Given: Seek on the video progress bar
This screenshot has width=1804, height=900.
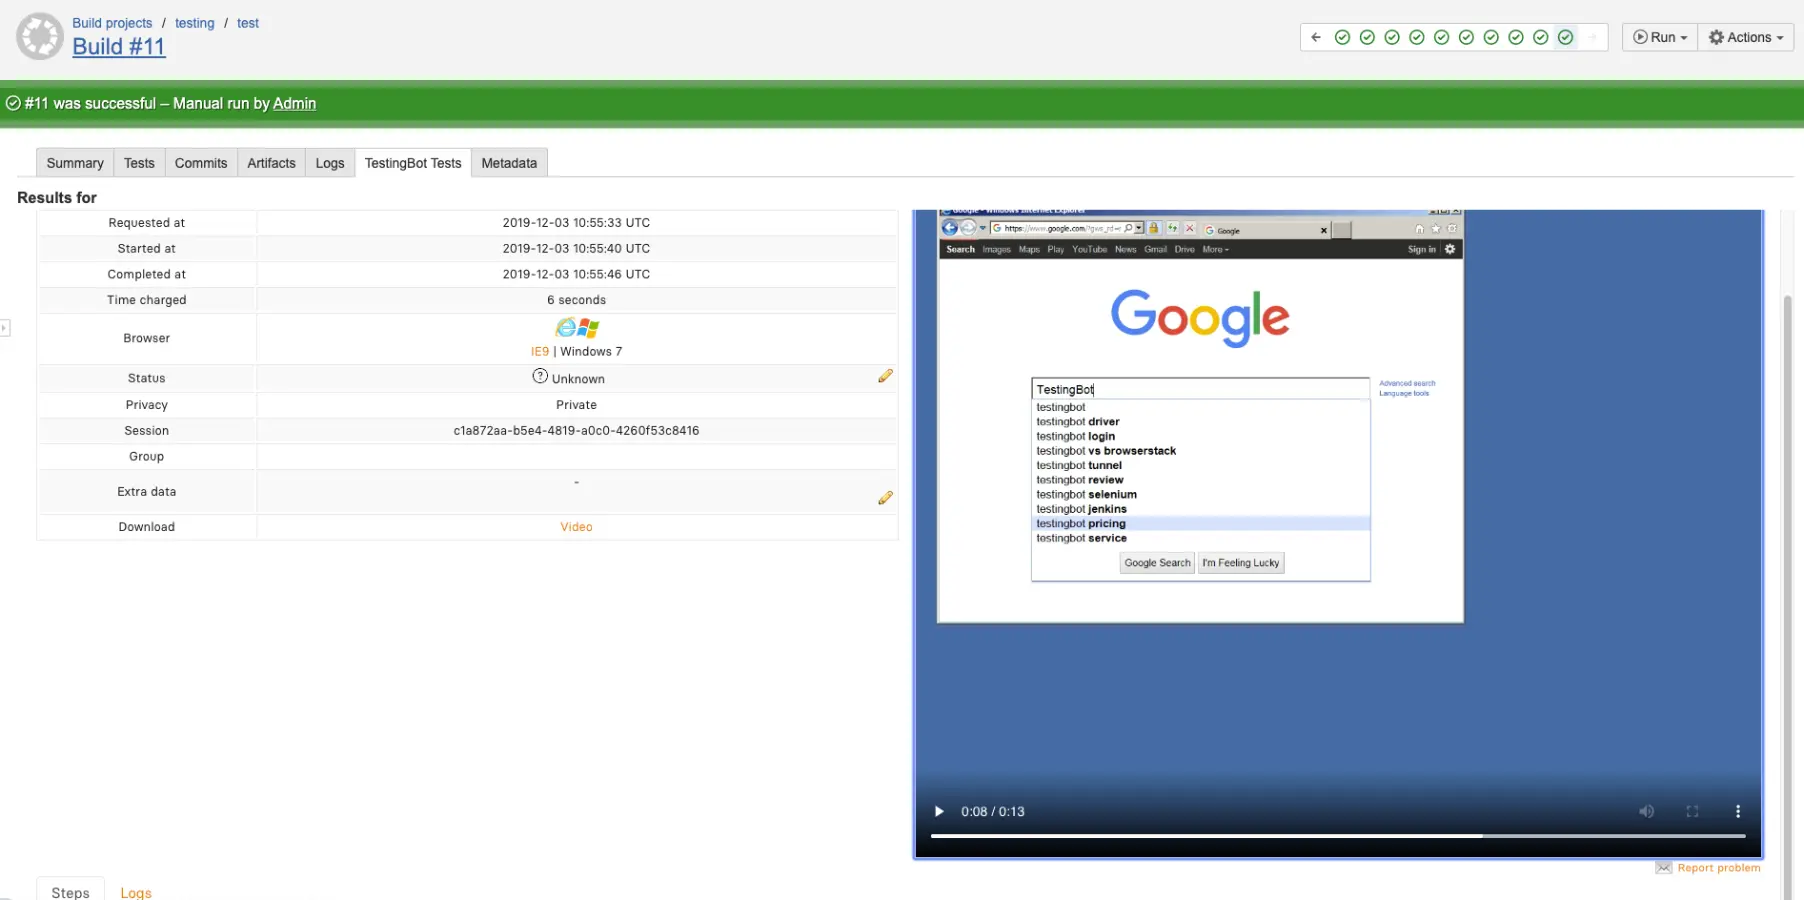Looking at the screenshot, I should click(x=1338, y=835).
